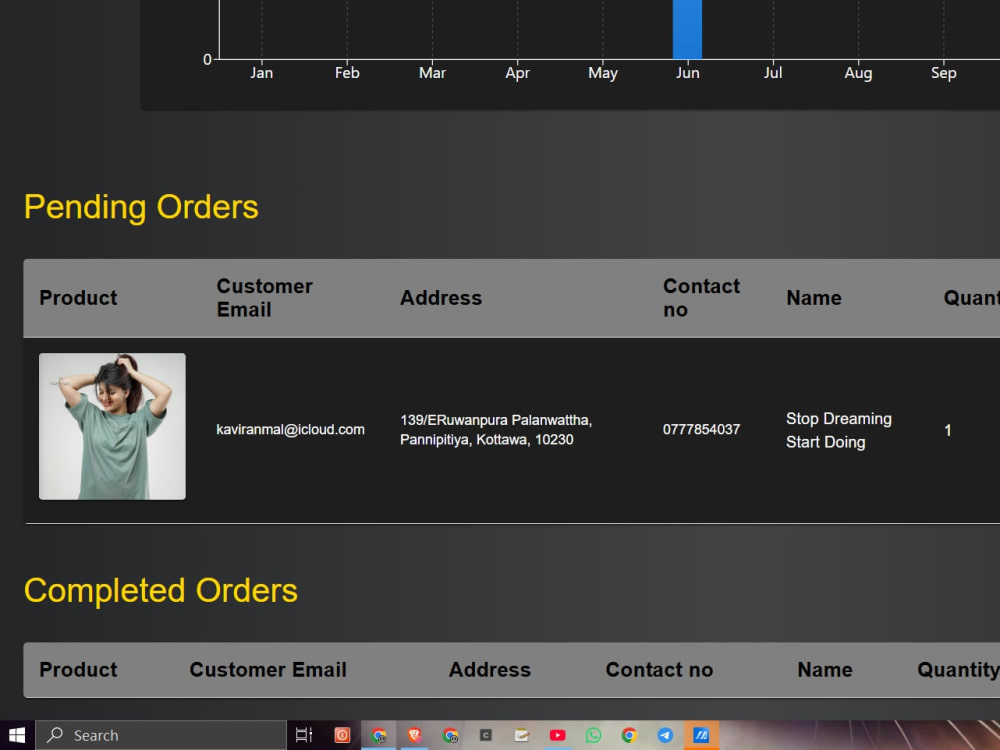Click Pending Orders Name column header
This screenshot has height=750, width=1000.
814,298
